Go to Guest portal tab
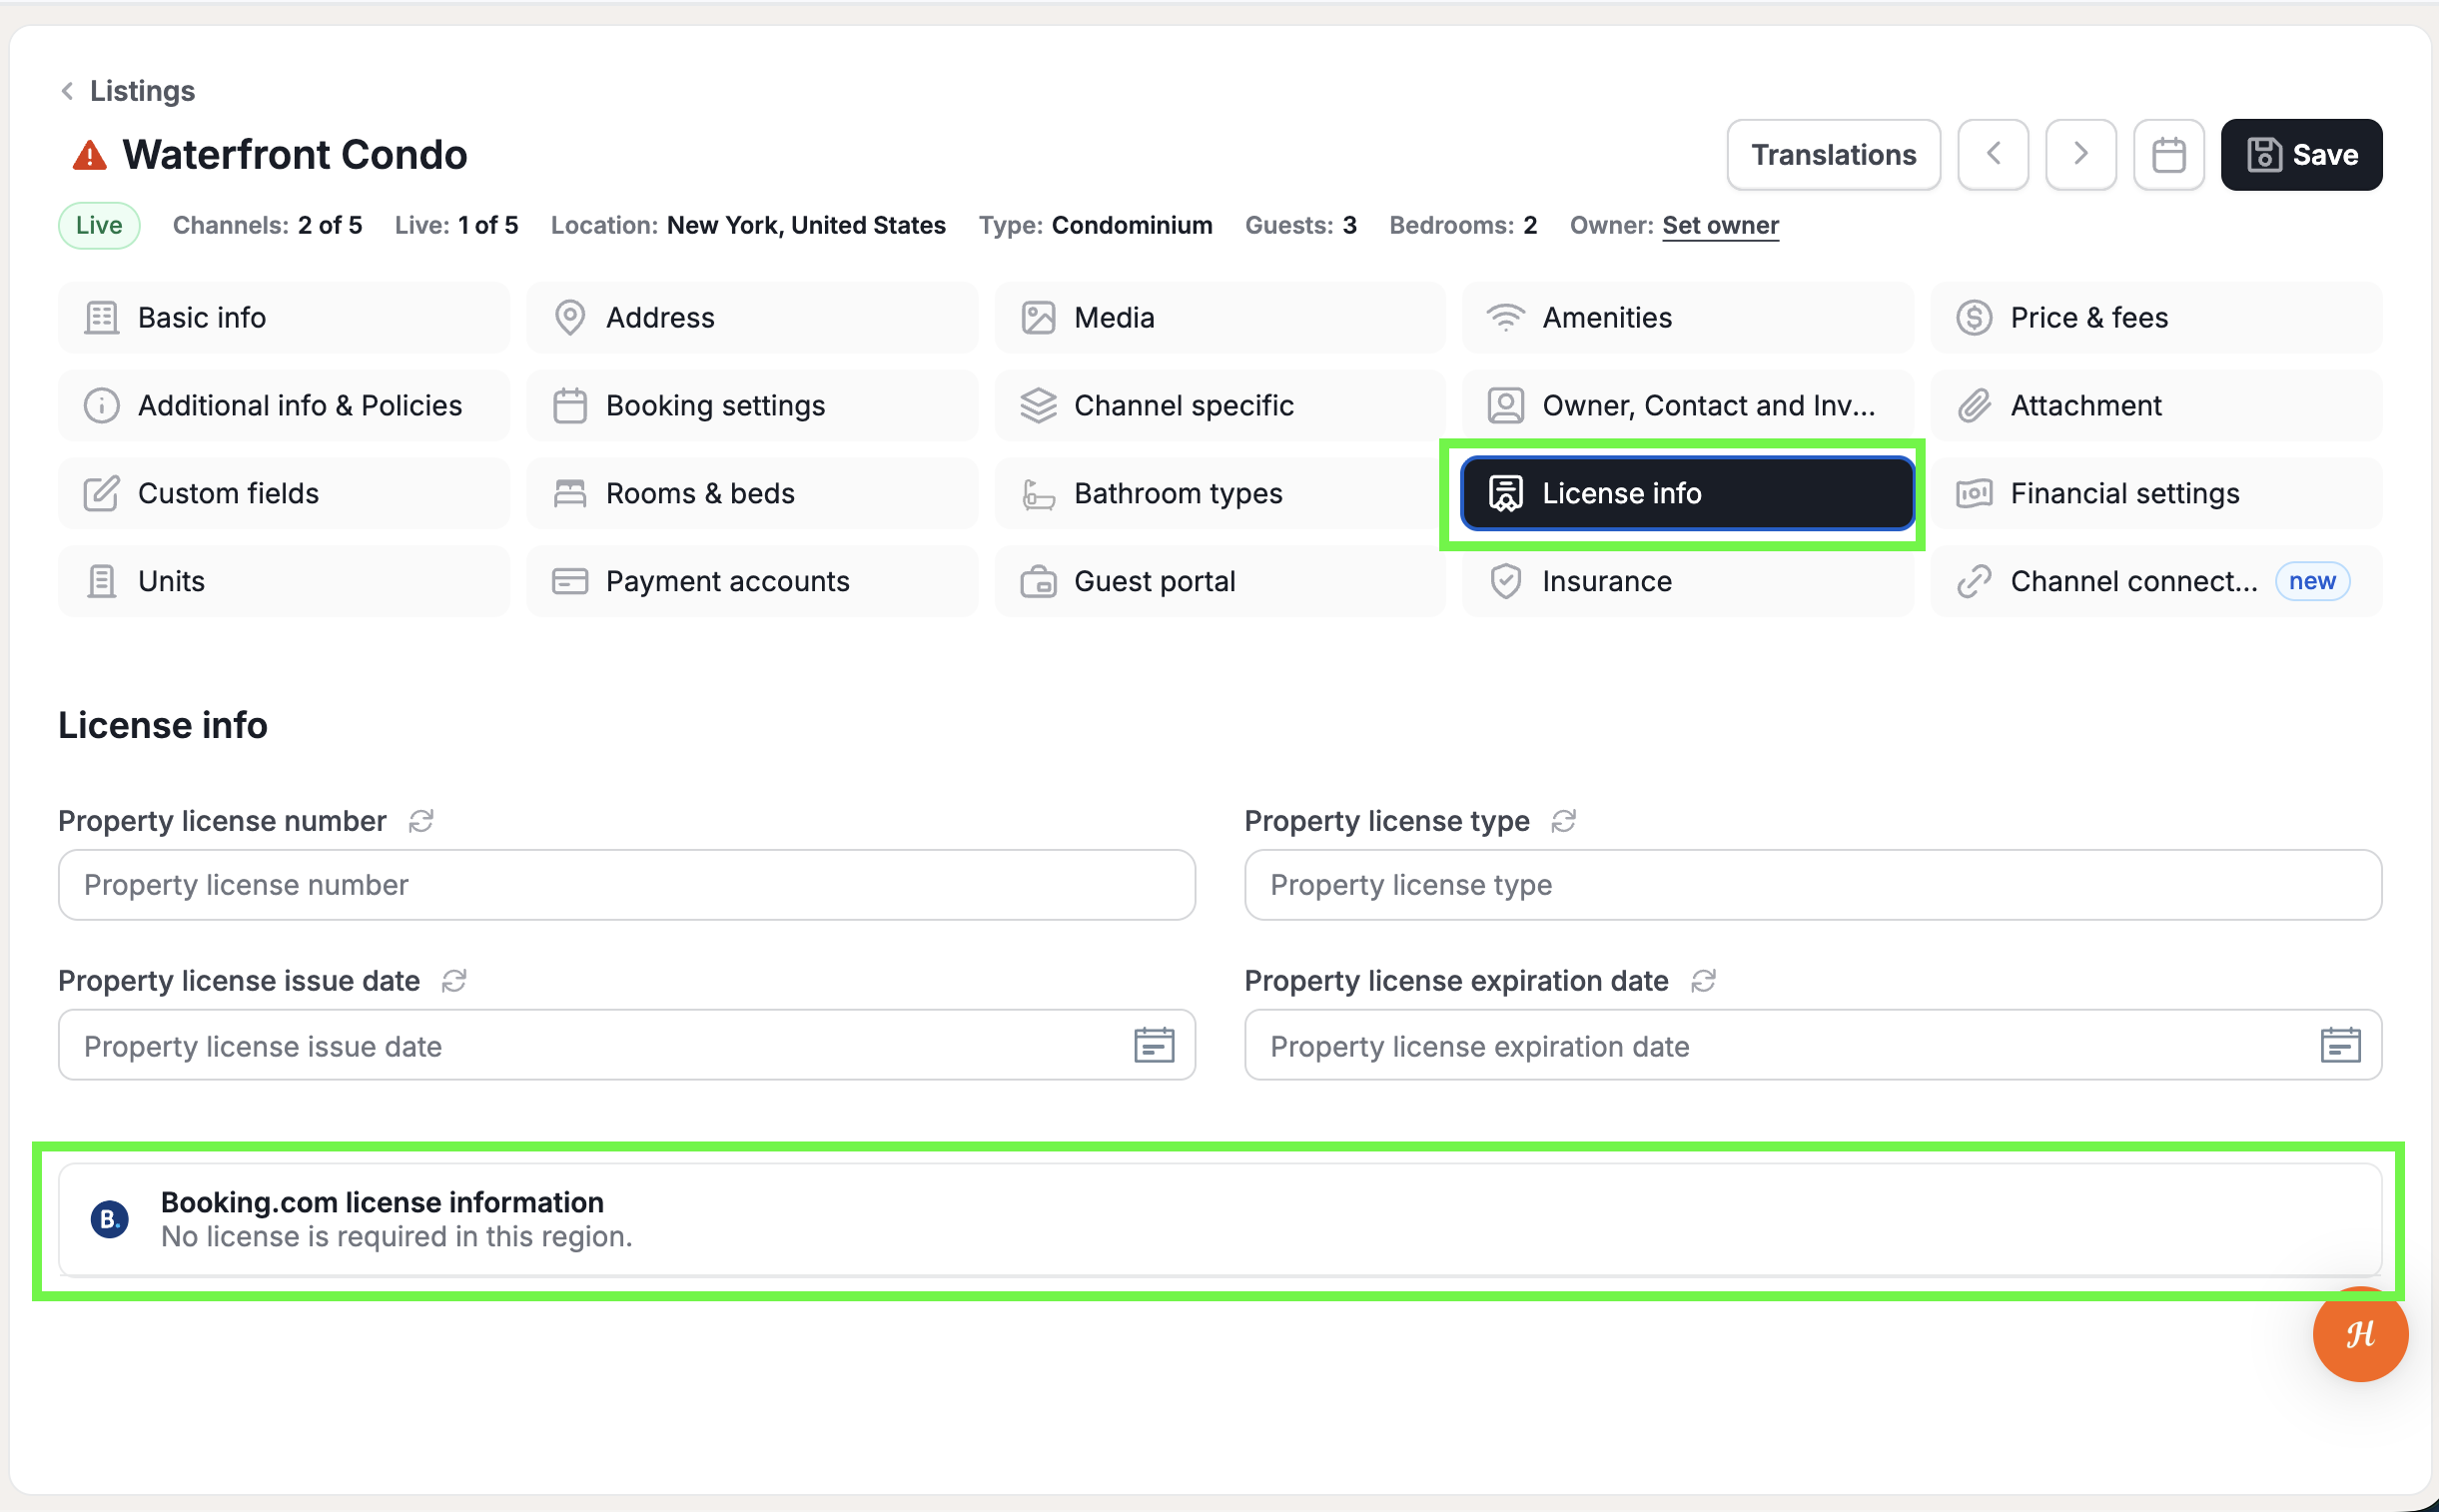The height and width of the screenshot is (1512, 2439). 1220,582
